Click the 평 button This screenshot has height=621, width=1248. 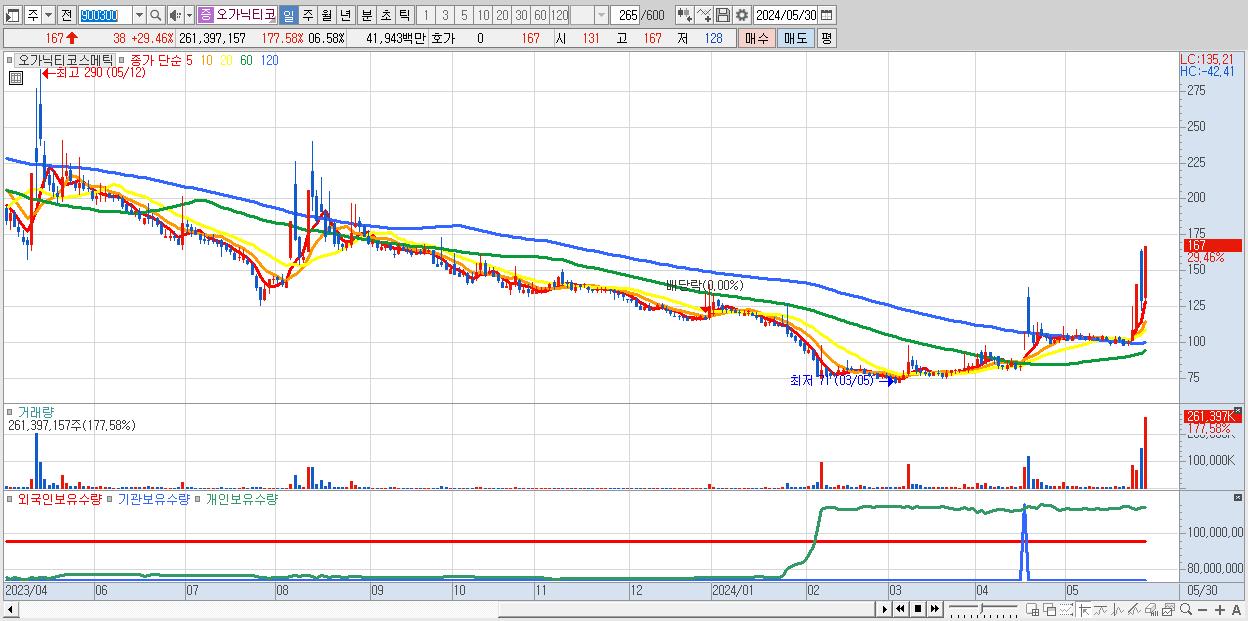point(826,38)
